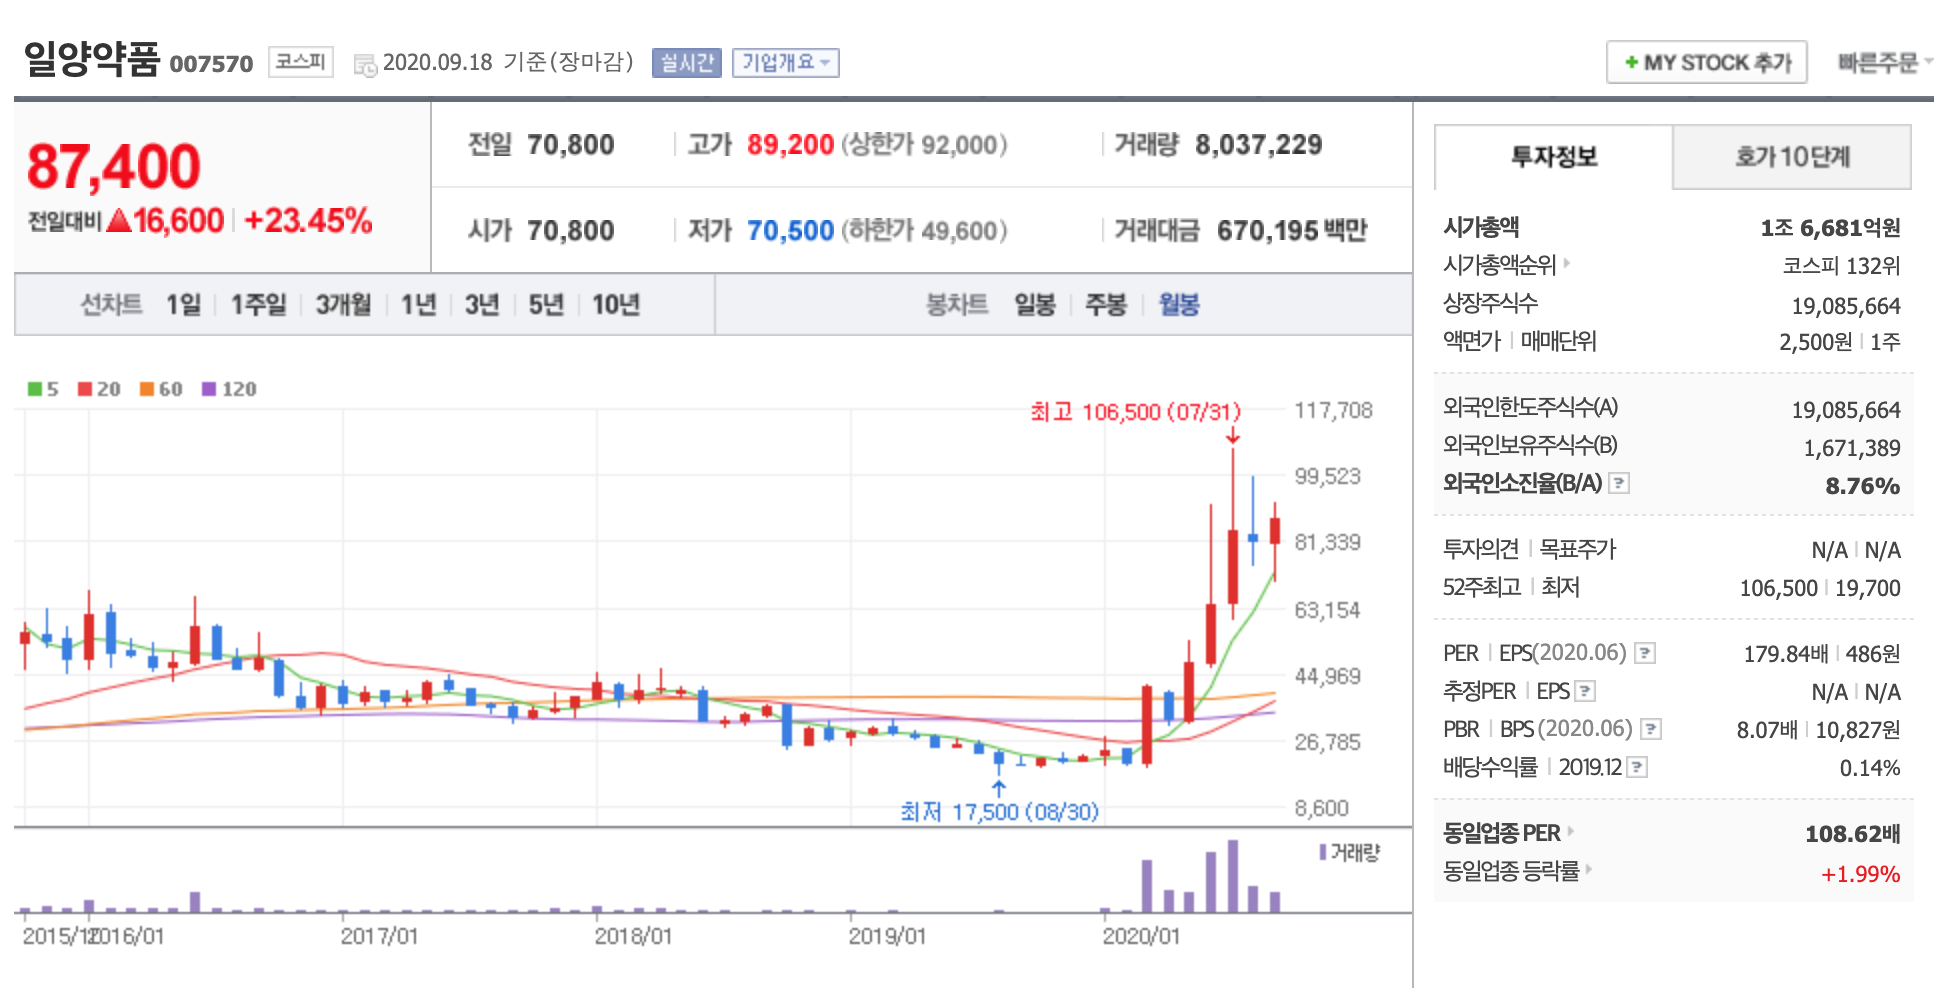This screenshot has height=988, width=1946.
Task: Select the 1년 line chart period
Action: [418, 305]
